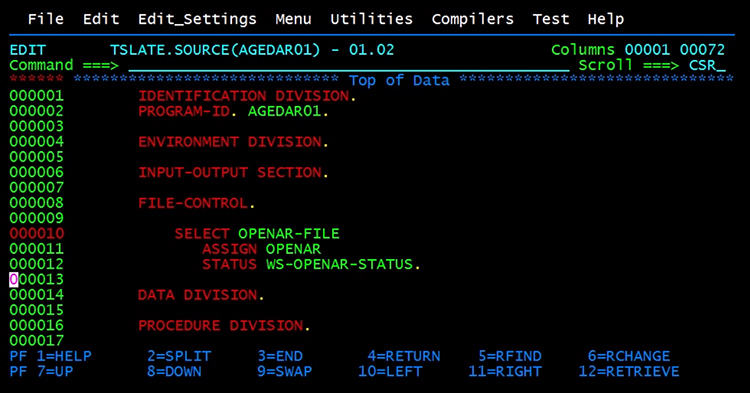
Task: Click the 3=END function key label
Action: pos(280,356)
